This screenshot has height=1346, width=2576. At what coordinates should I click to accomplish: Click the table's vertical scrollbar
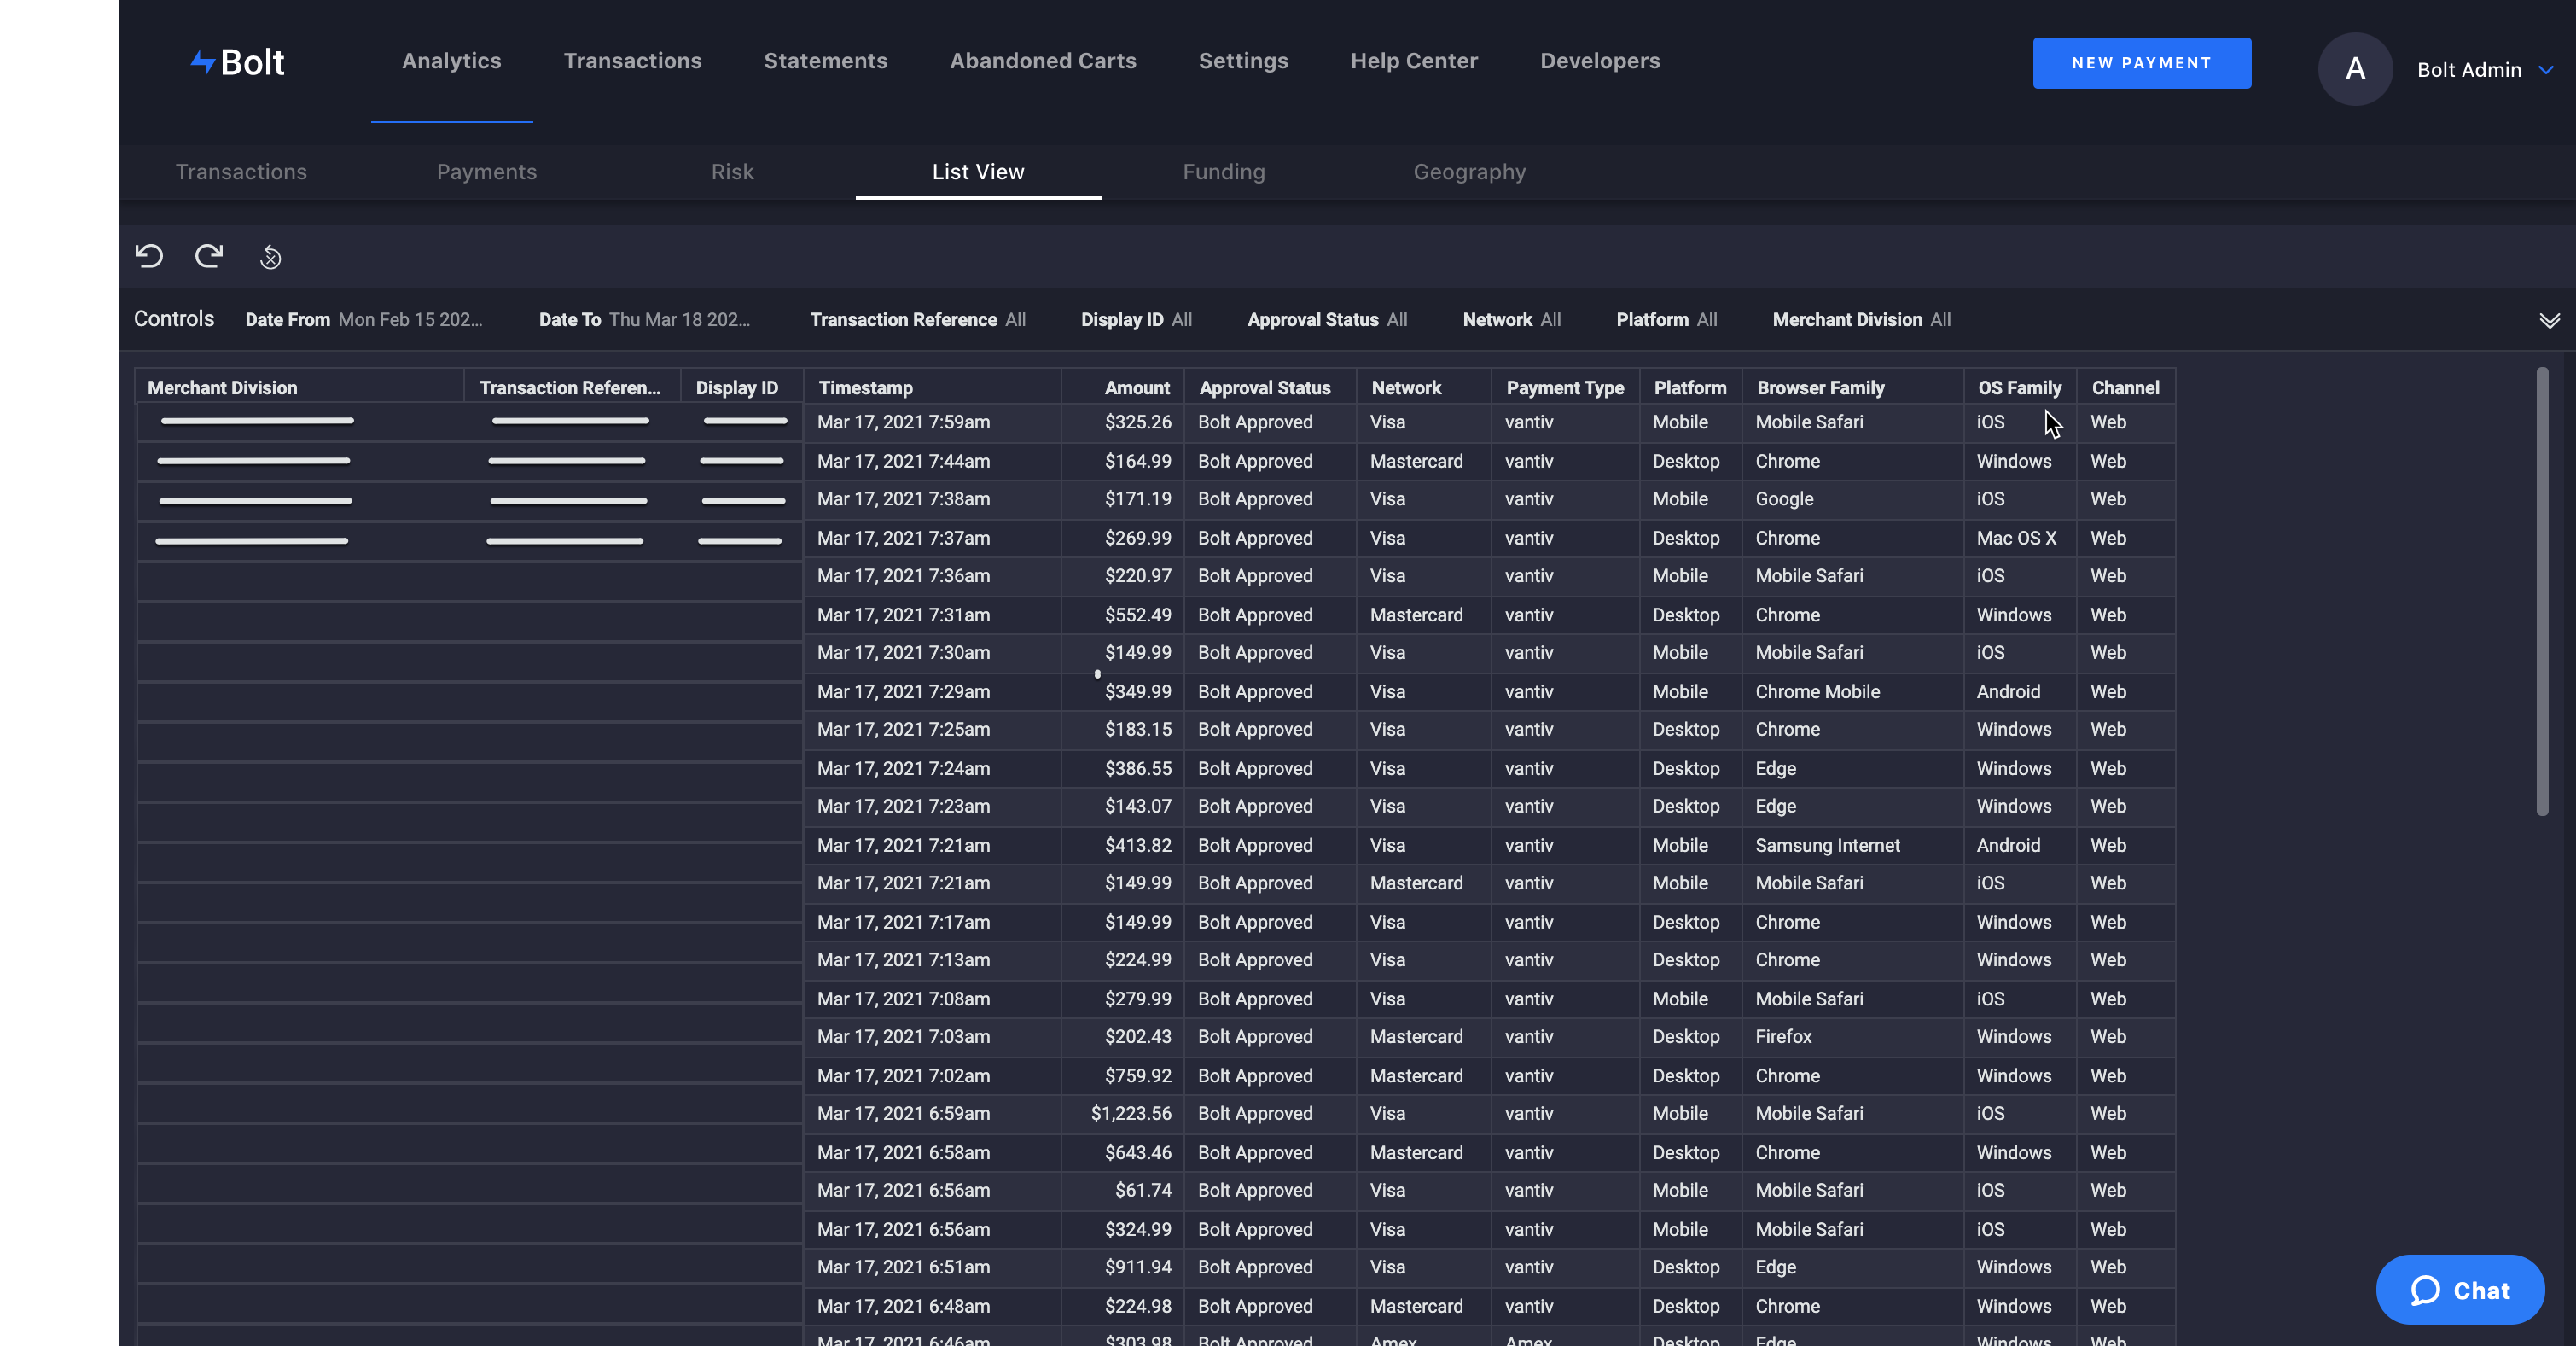(2541, 592)
